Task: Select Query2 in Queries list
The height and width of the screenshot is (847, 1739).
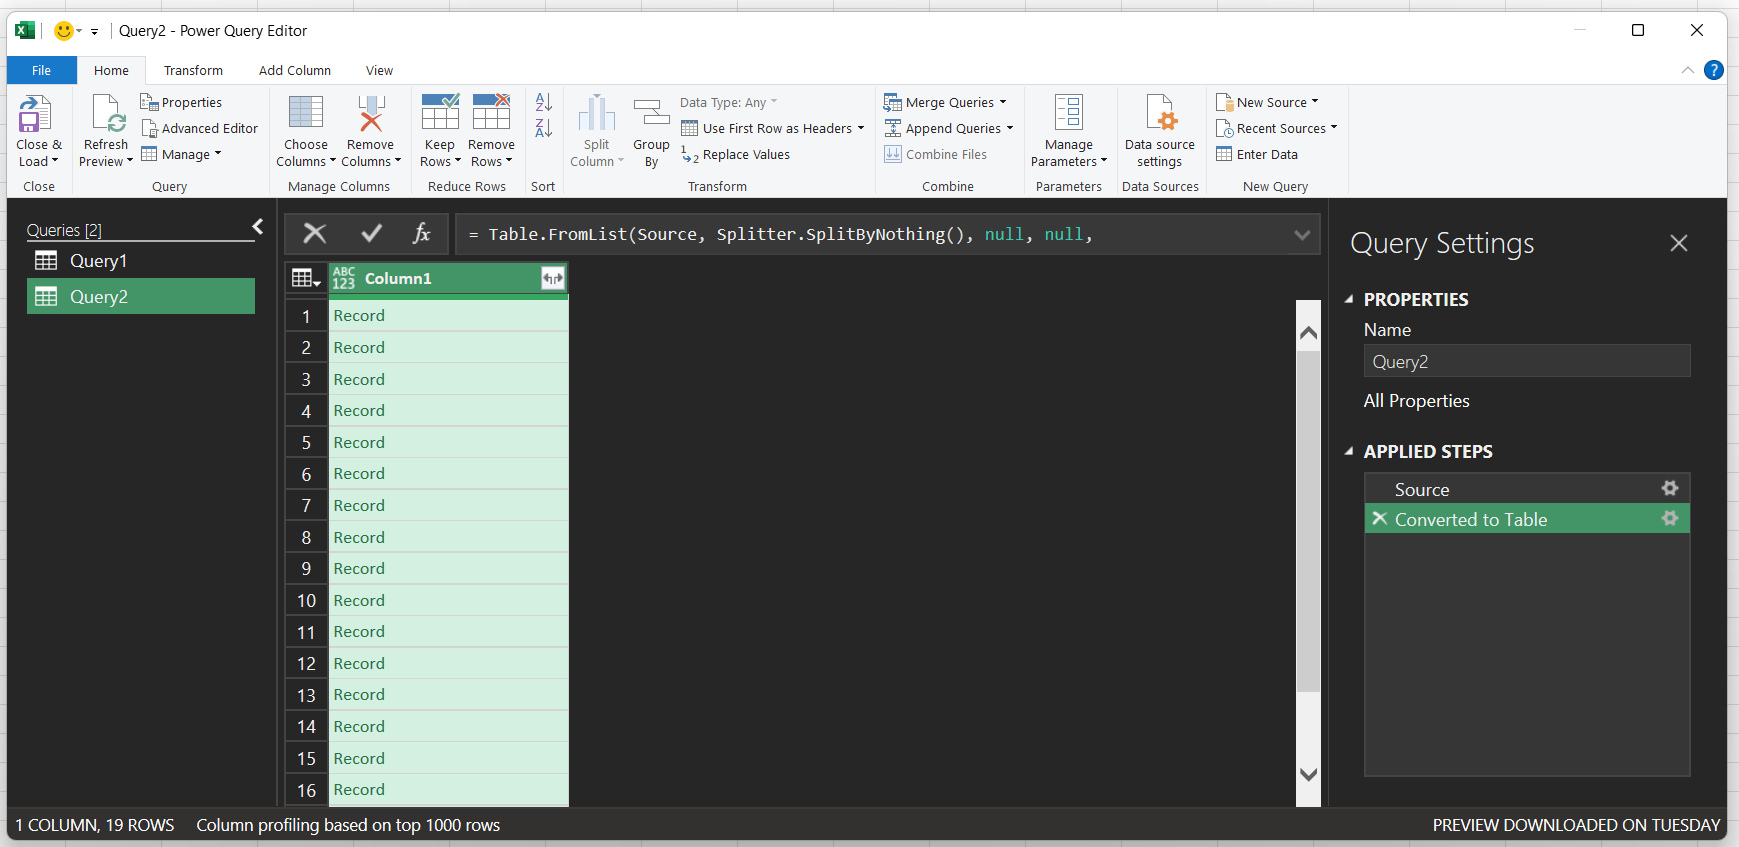Action: [141, 297]
